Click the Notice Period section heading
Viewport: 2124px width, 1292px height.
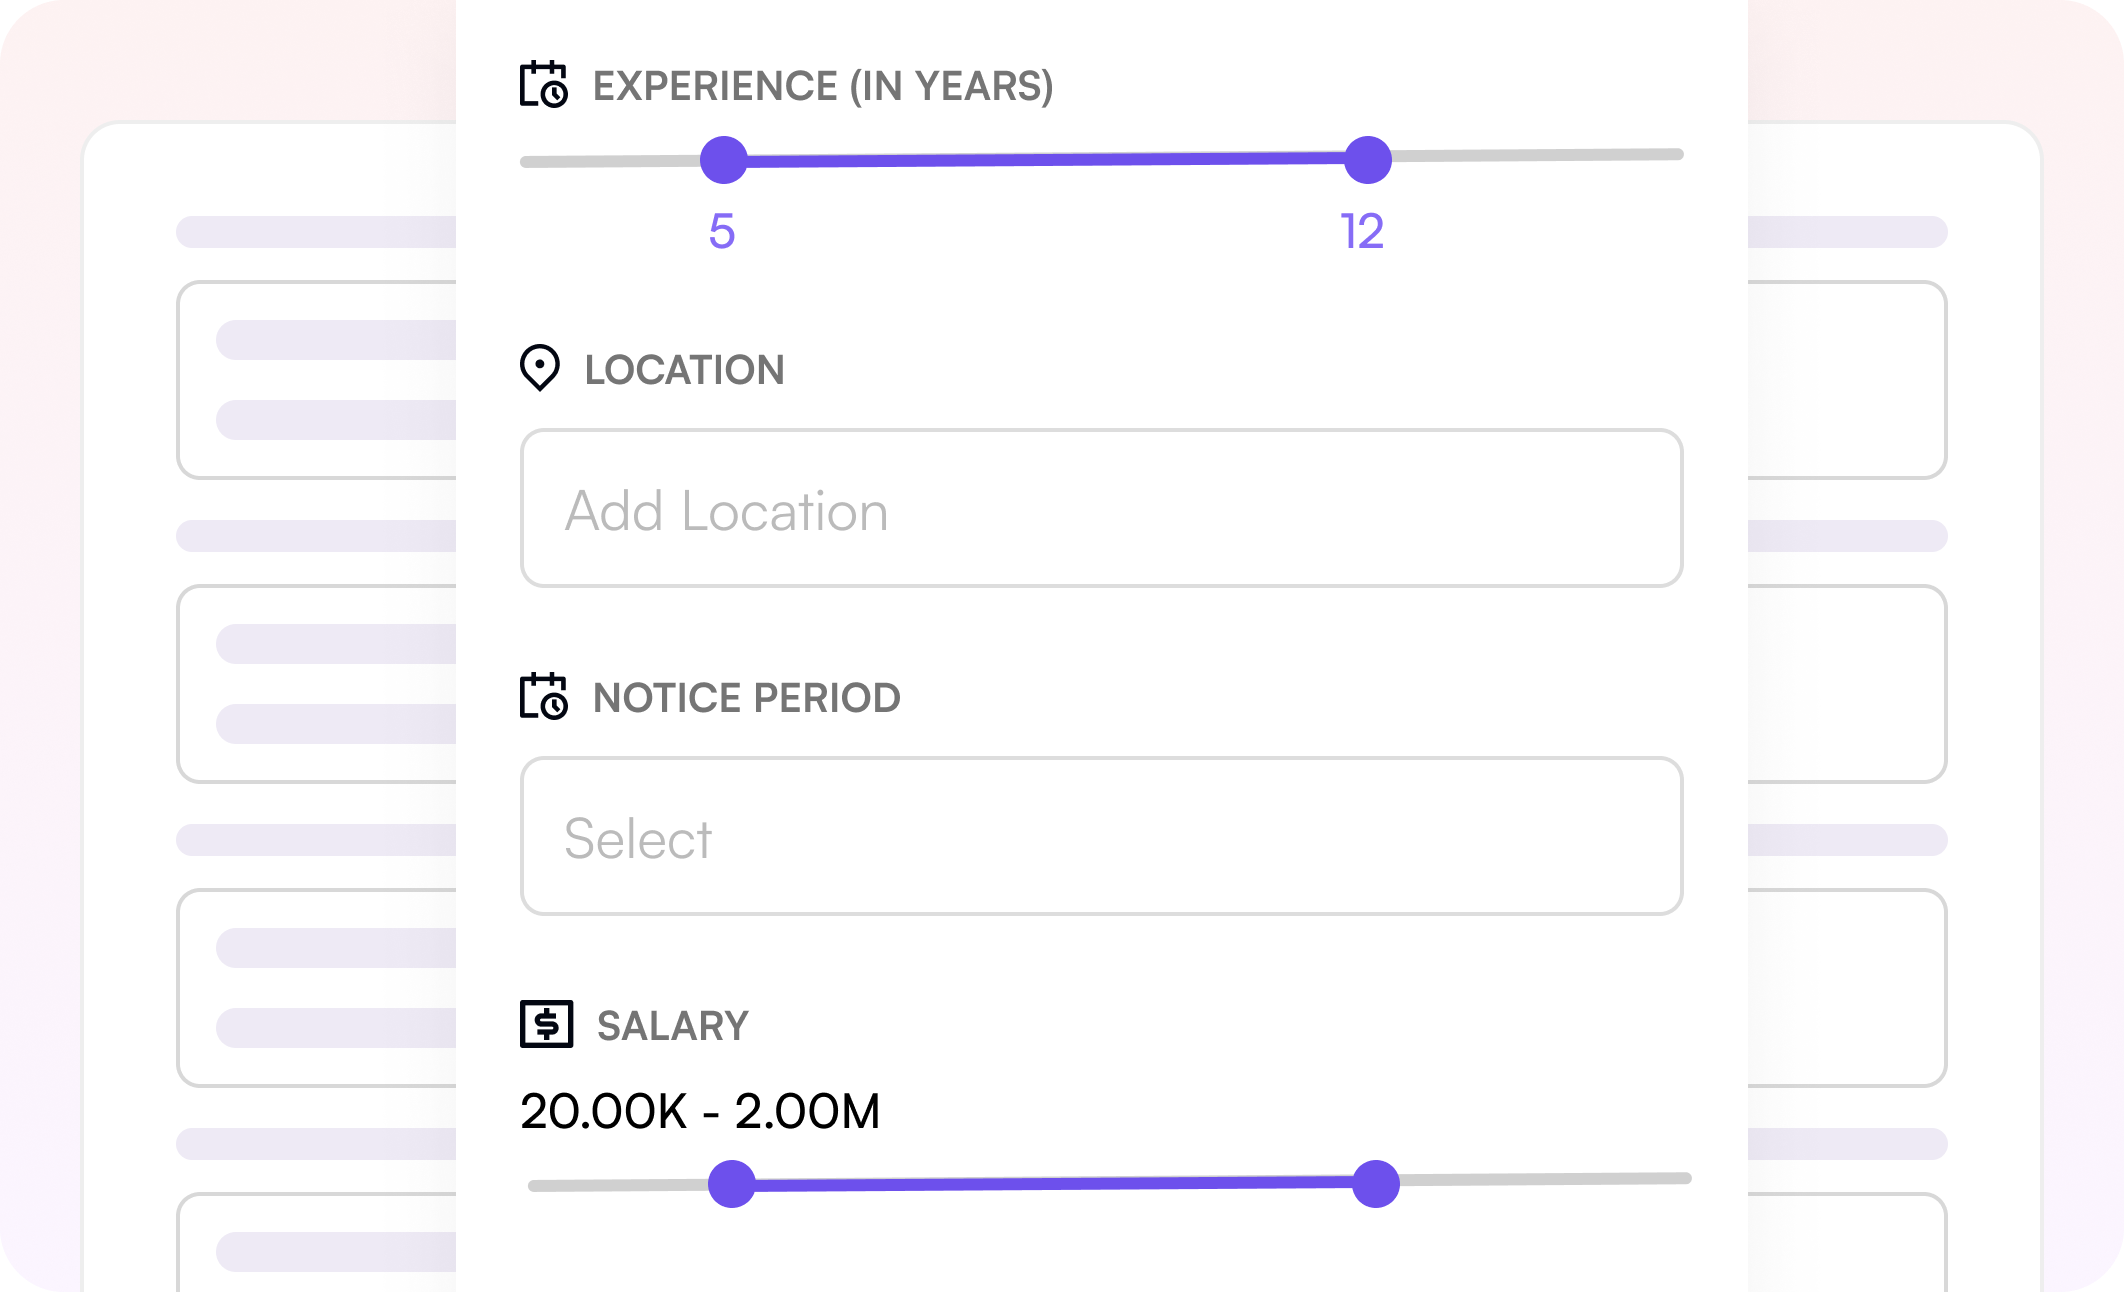(746, 698)
